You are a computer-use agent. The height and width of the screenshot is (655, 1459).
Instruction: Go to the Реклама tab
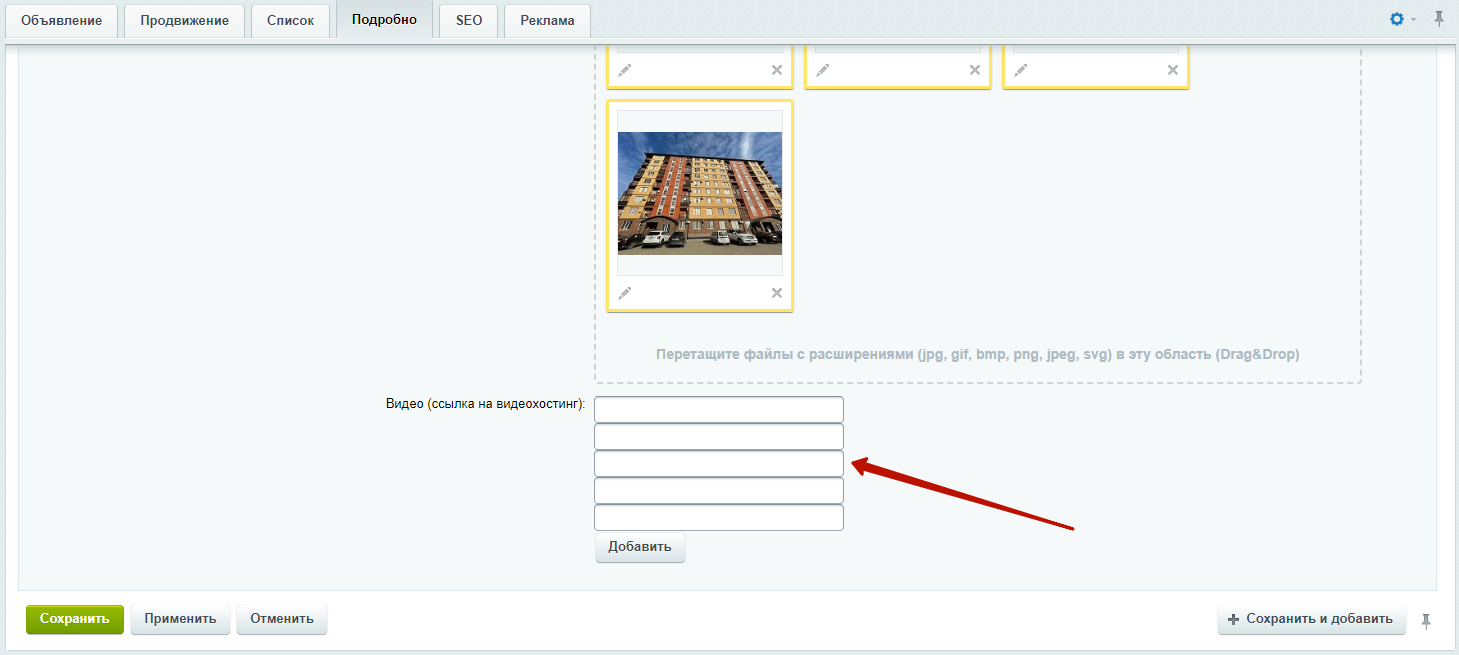tap(547, 21)
